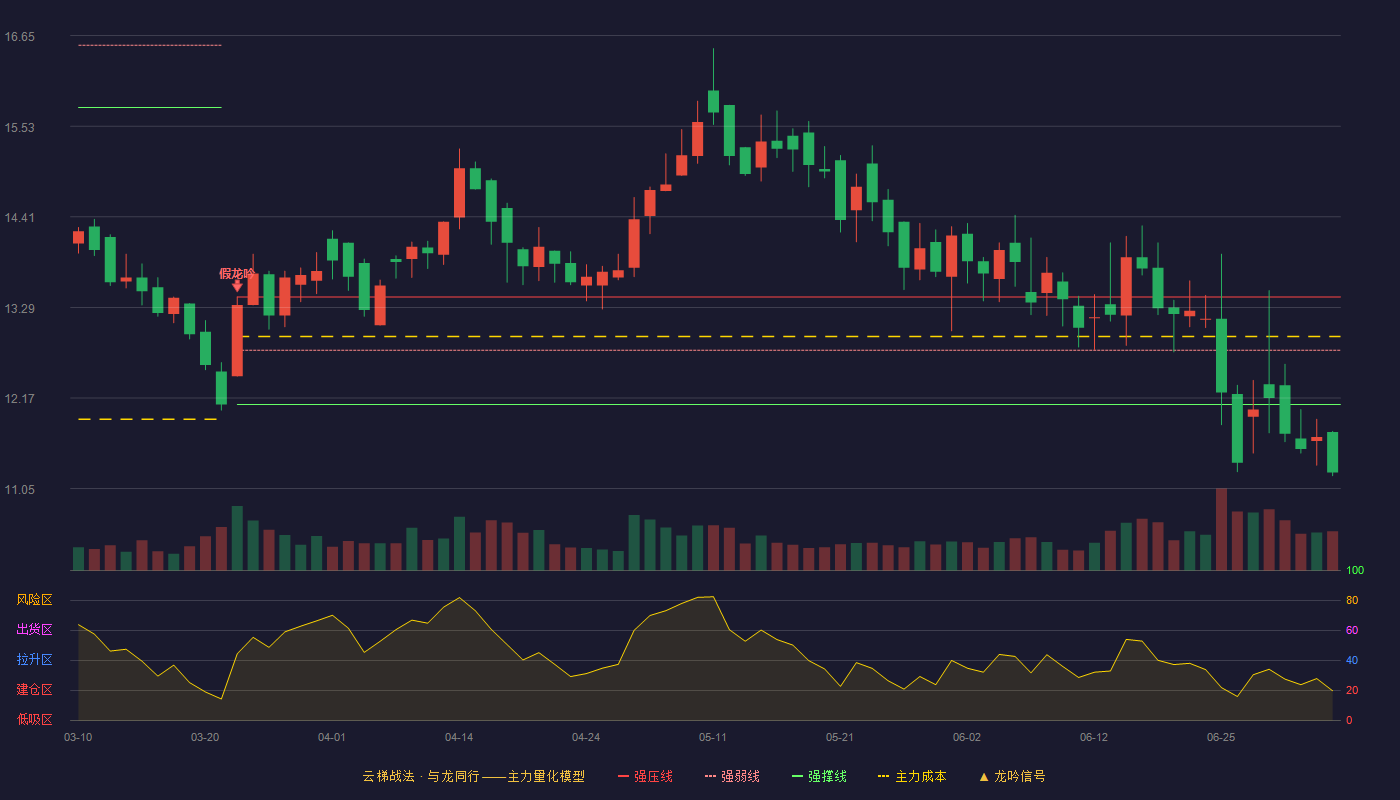Click the 03-10 date axis label
The height and width of the screenshot is (800, 1400).
tap(78, 737)
